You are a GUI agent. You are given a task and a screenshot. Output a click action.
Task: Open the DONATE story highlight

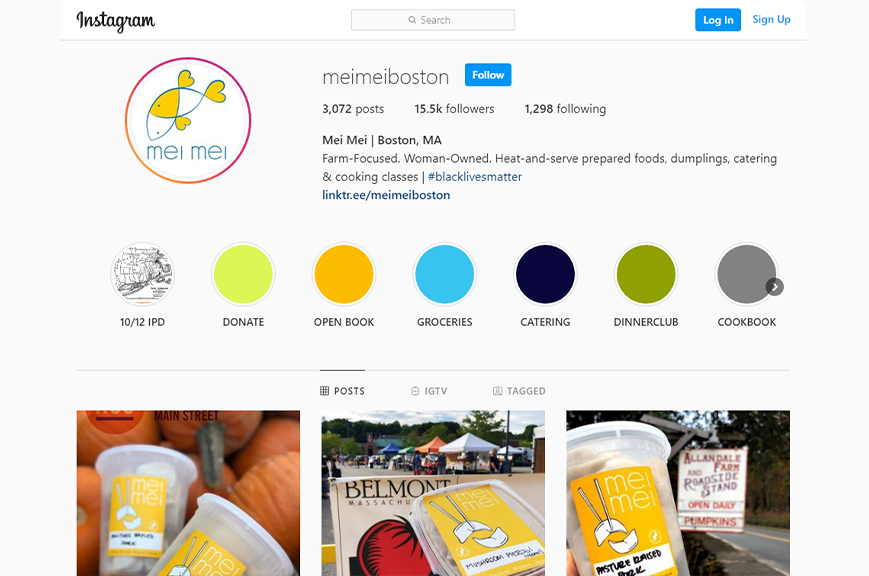243,274
